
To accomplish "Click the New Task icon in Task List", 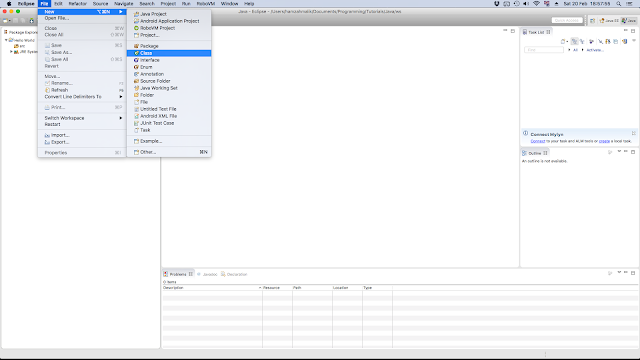I will click(x=563, y=42).
